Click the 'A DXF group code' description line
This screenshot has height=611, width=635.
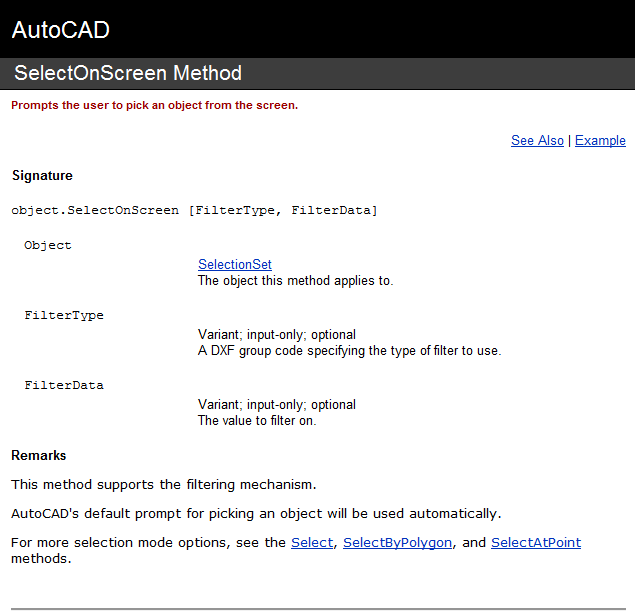349,351
